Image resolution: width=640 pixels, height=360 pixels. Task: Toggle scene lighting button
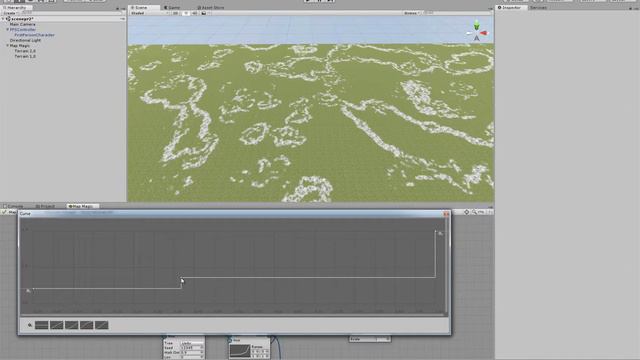(186, 13)
